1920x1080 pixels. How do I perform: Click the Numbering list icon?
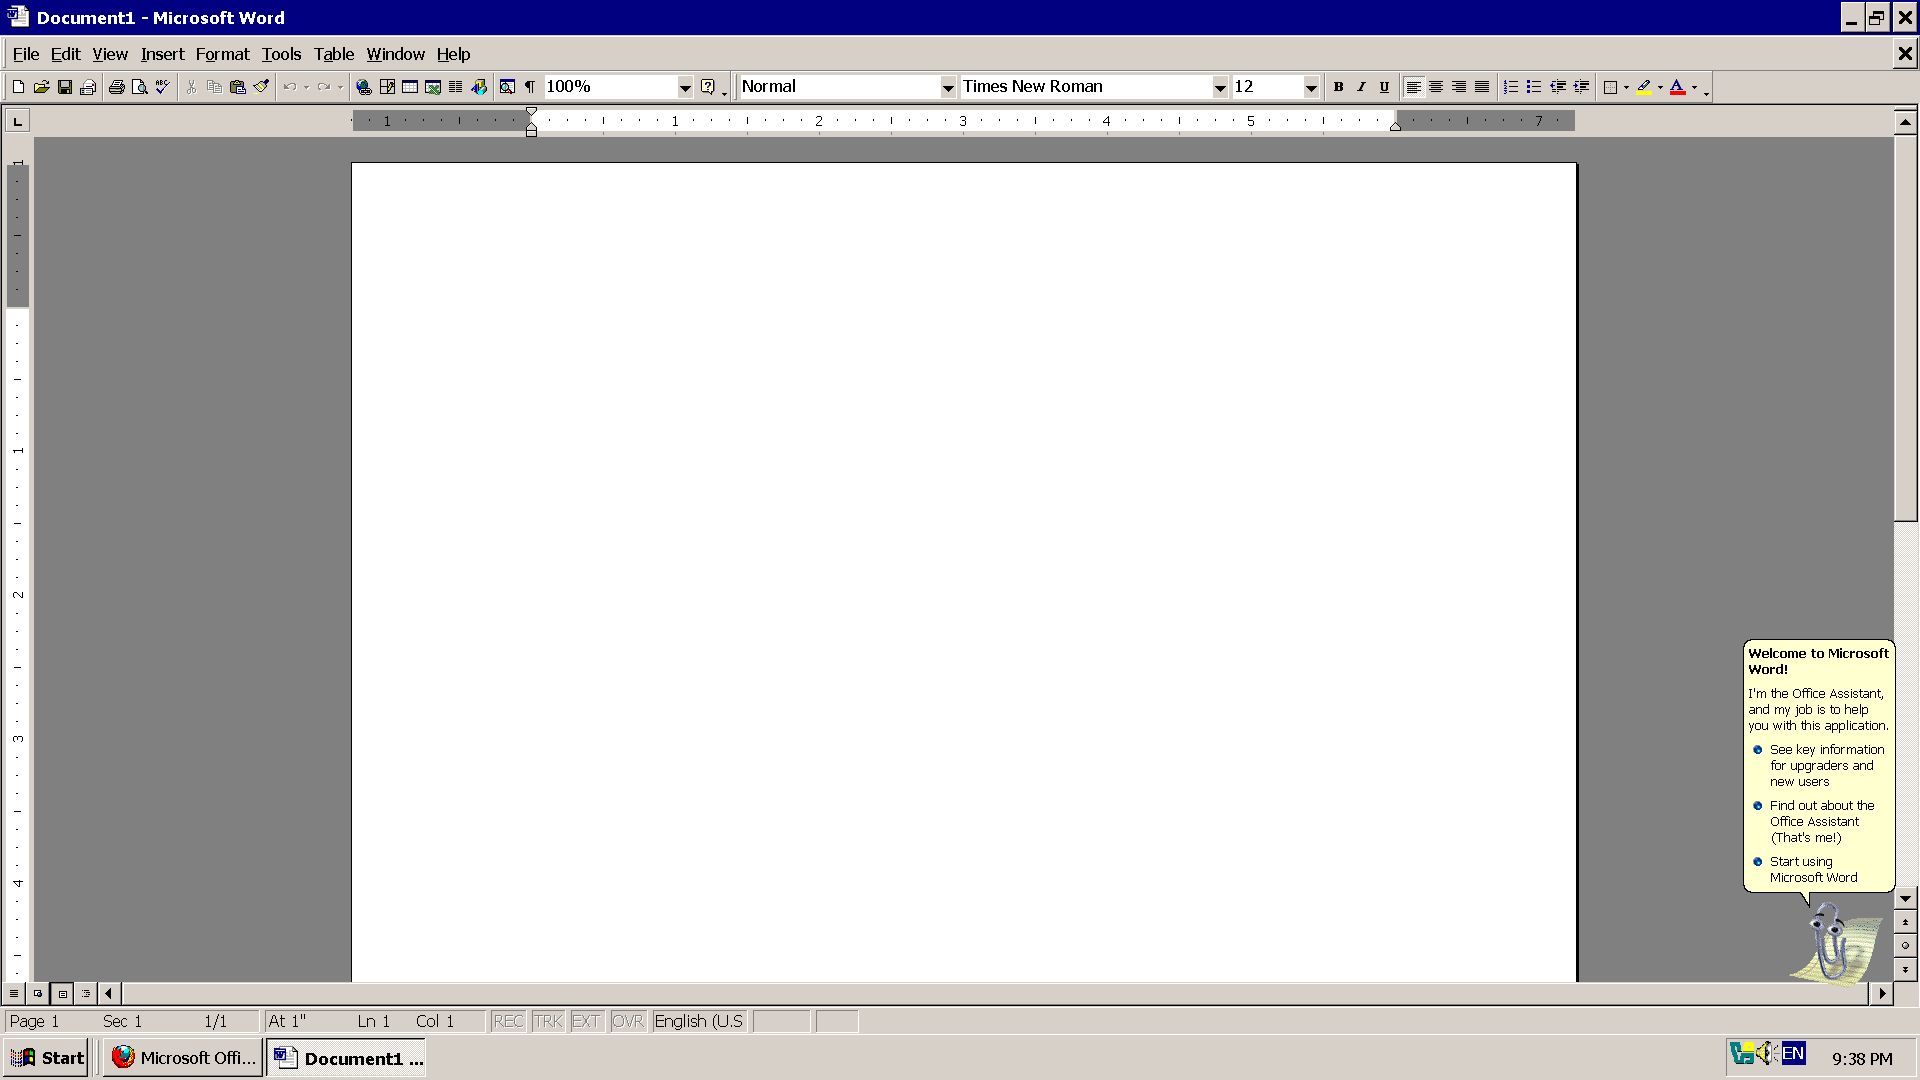point(1511,87)
